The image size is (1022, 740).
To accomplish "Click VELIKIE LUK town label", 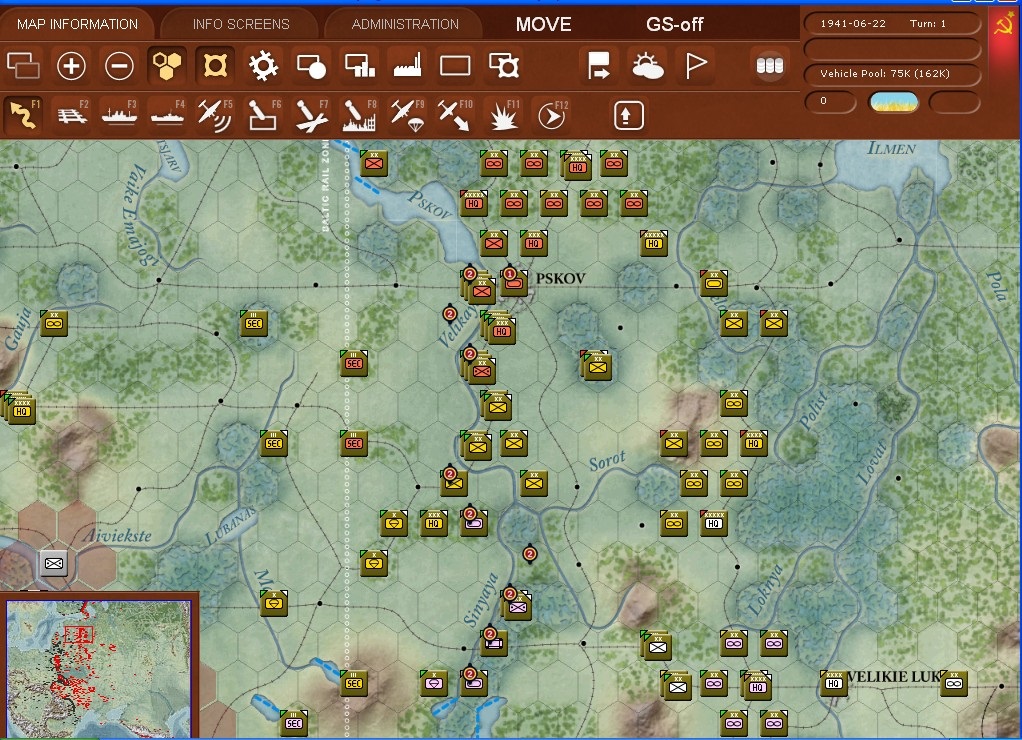I will [x=894, y=677].
